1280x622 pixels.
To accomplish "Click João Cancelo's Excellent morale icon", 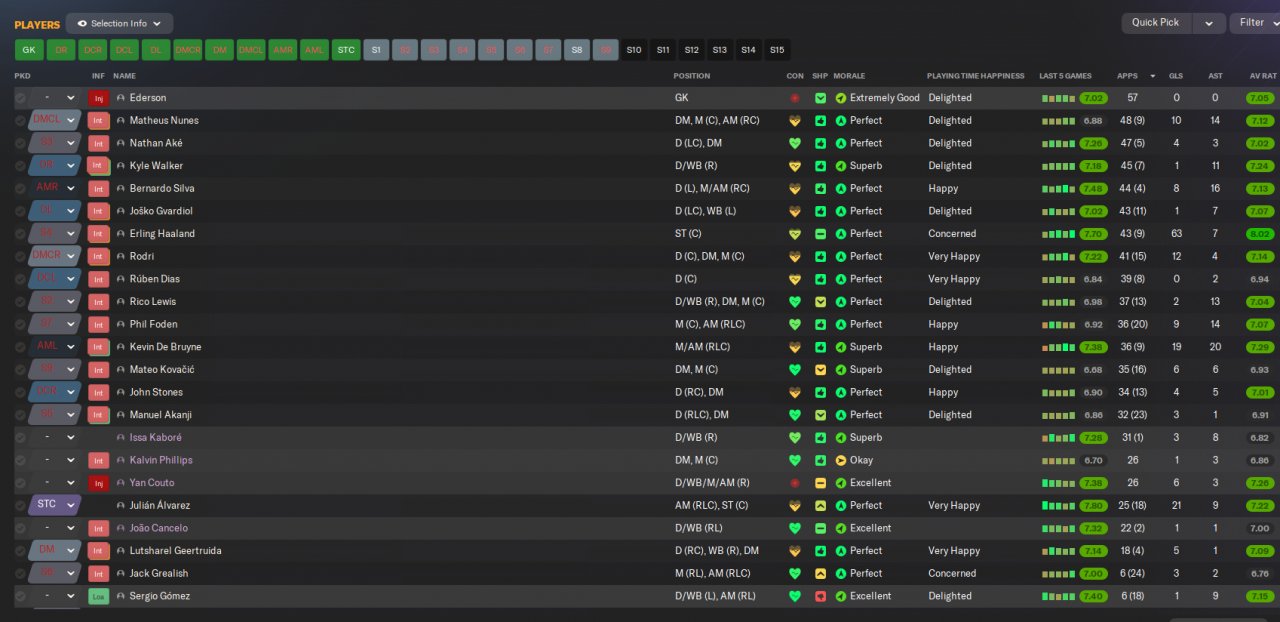I will point(841,528).
